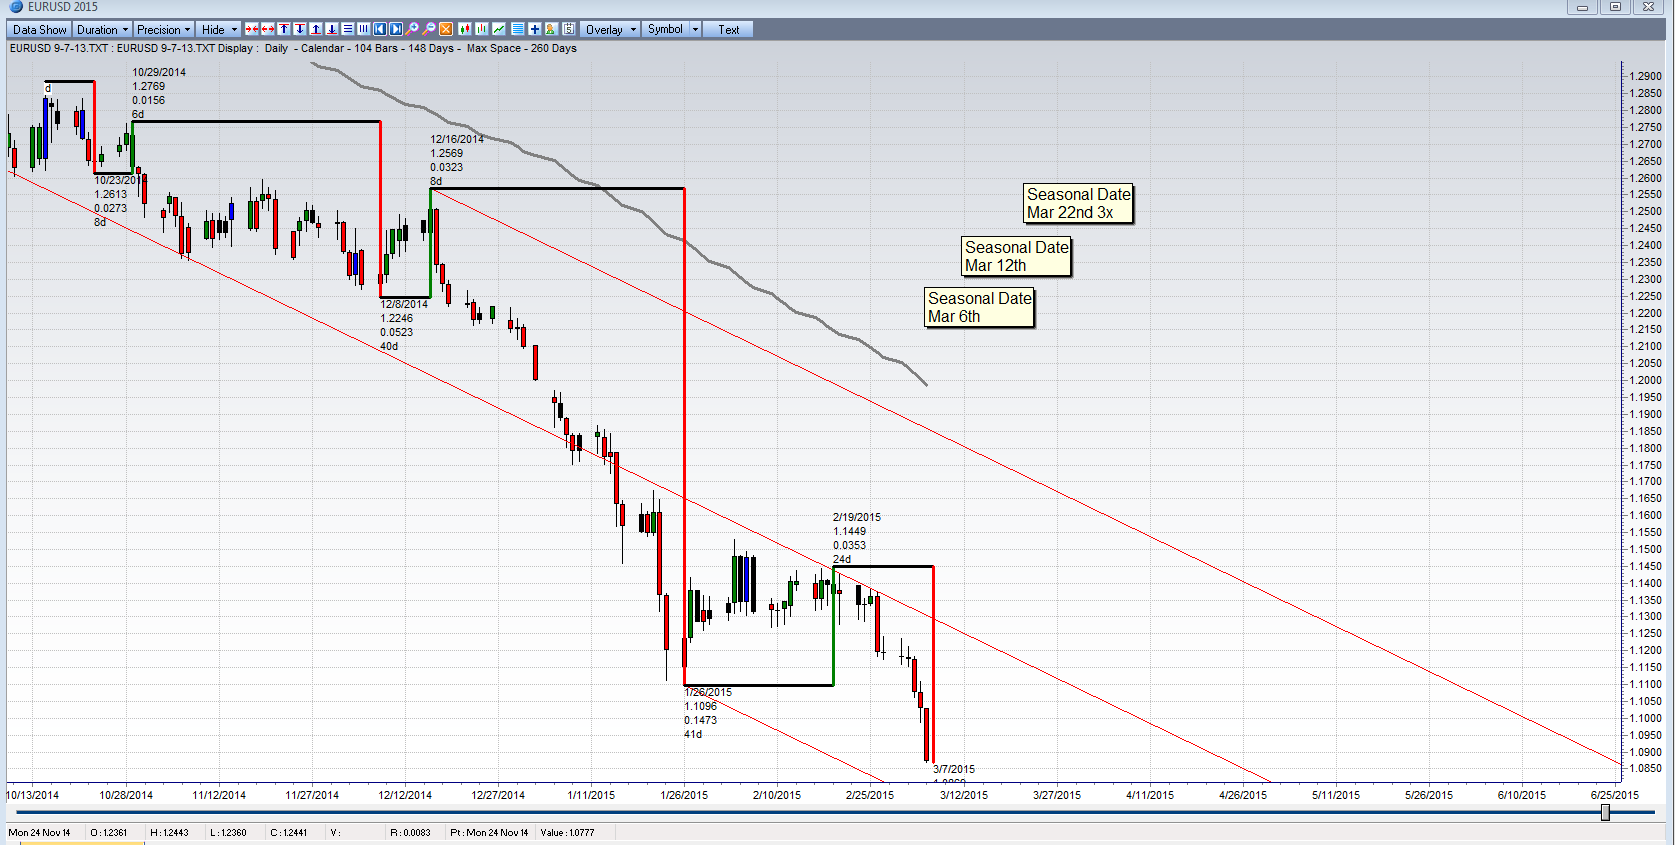Click the 12/8/2014 swing annotation
Viewport: 1675px width, 845px height.
click(404, 325)
